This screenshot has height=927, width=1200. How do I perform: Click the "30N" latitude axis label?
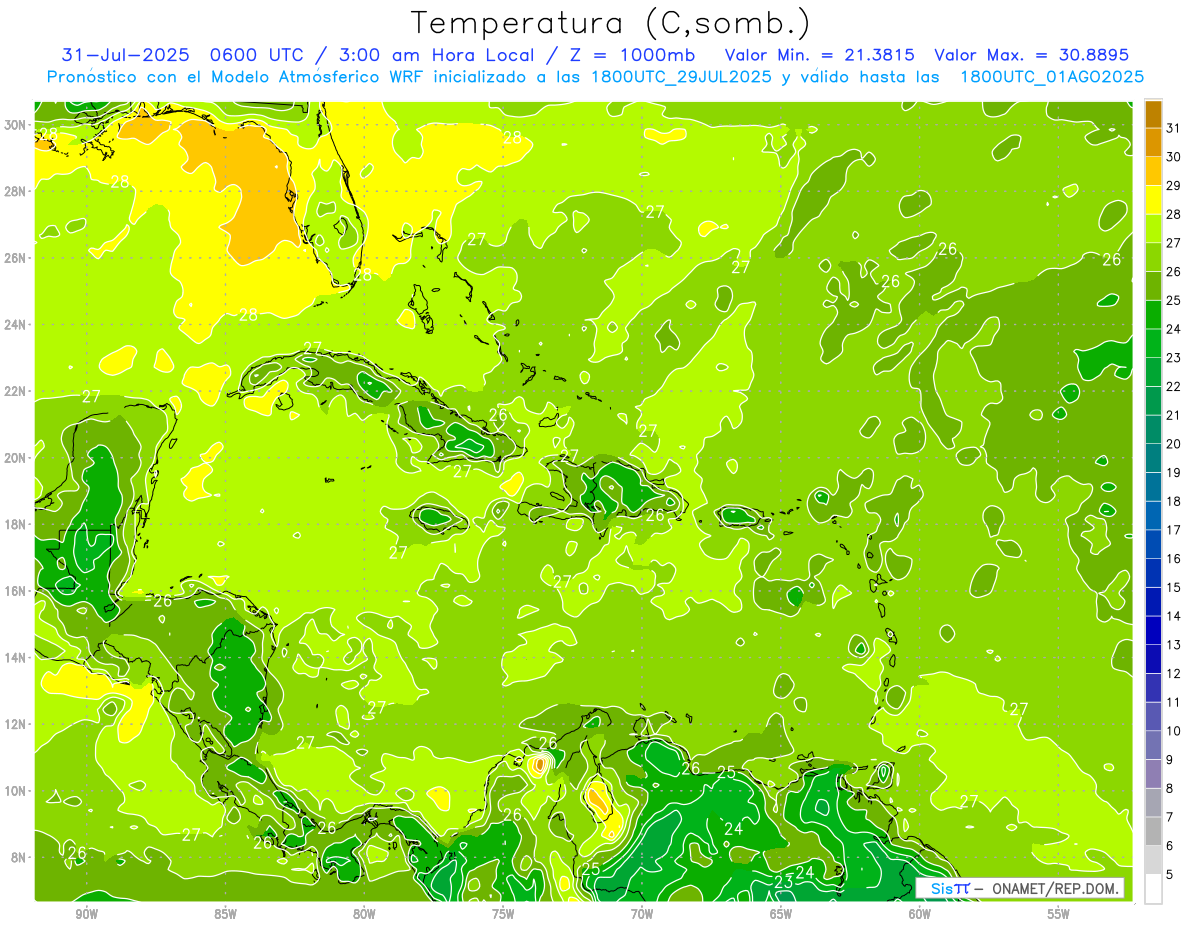point(15,124)
